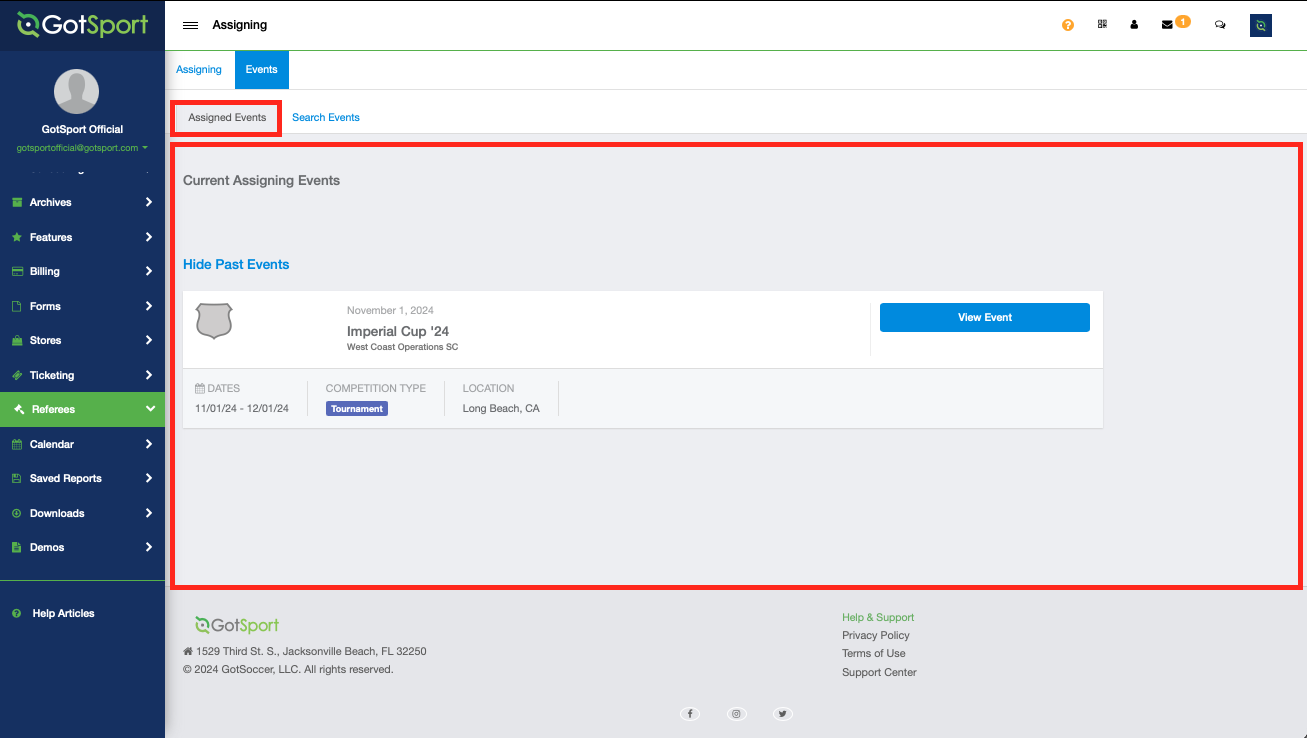Image resolution: width=1307 pixels, height=738 pixels.
Task: Select the Events tab
Action: [x=262, y=70]
